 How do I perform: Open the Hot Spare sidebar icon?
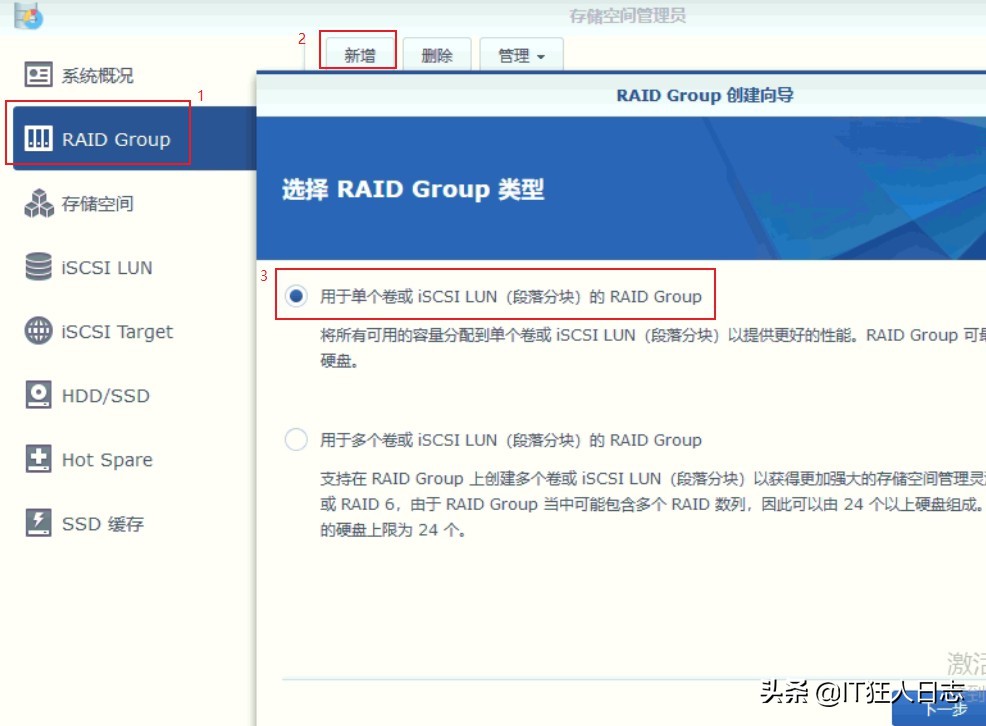coord(39,459)
